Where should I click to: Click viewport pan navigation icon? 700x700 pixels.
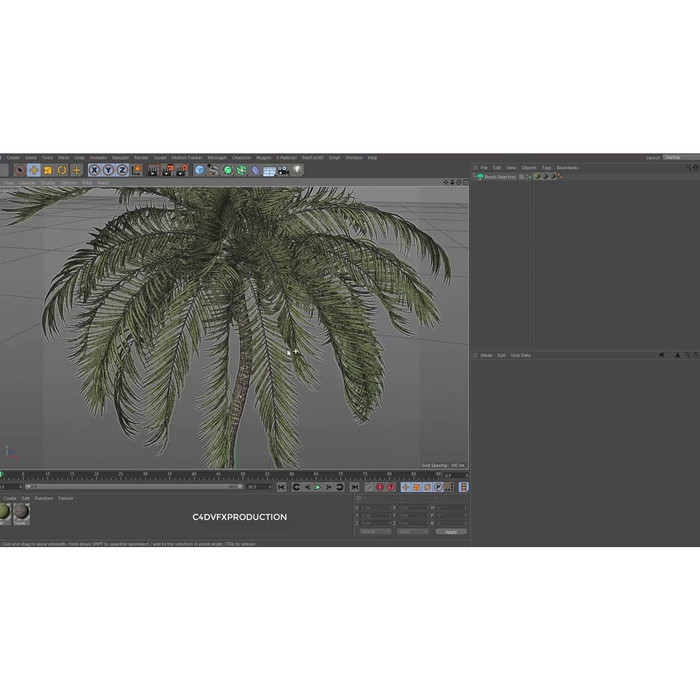point(446,182)
